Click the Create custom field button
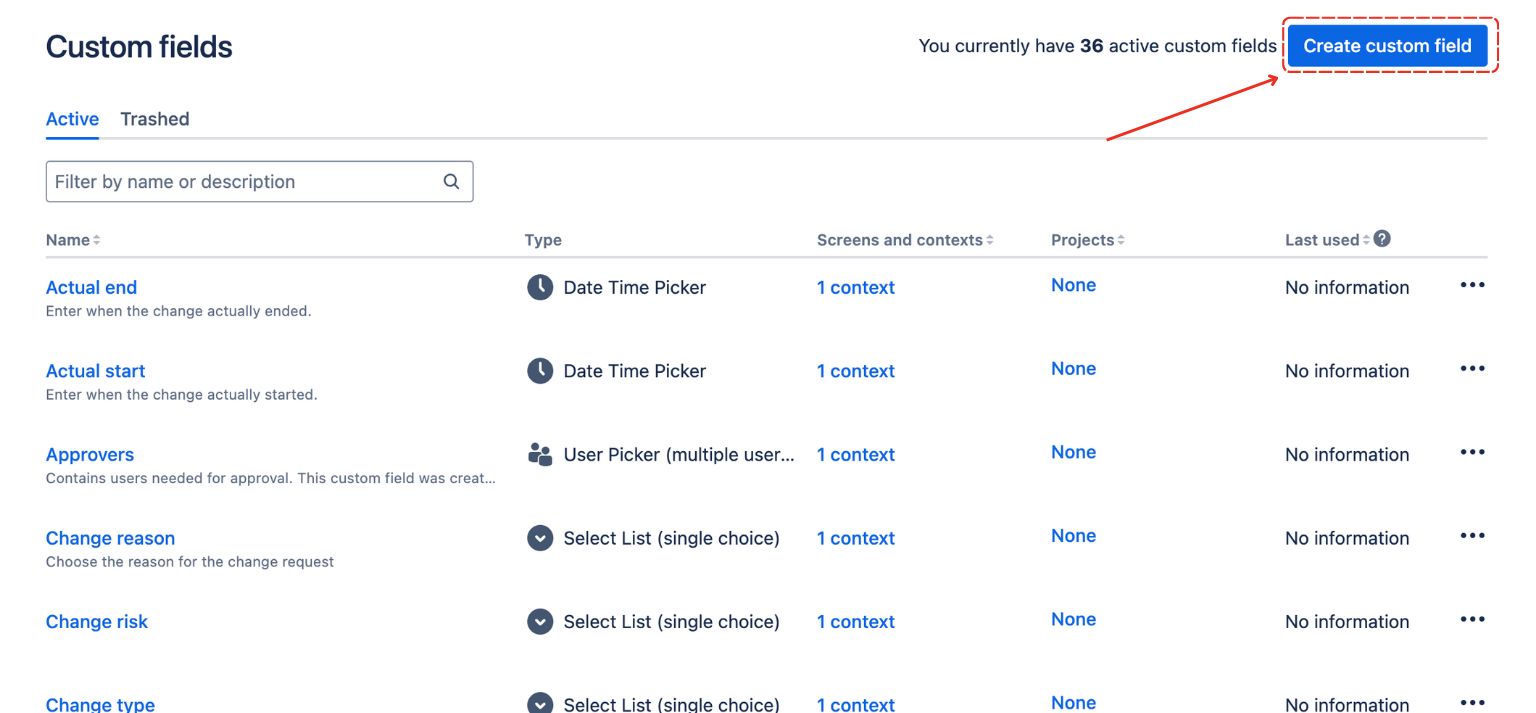This screenshot has width=1536, height=713. pyautogui.click(x=1389, y=45)
